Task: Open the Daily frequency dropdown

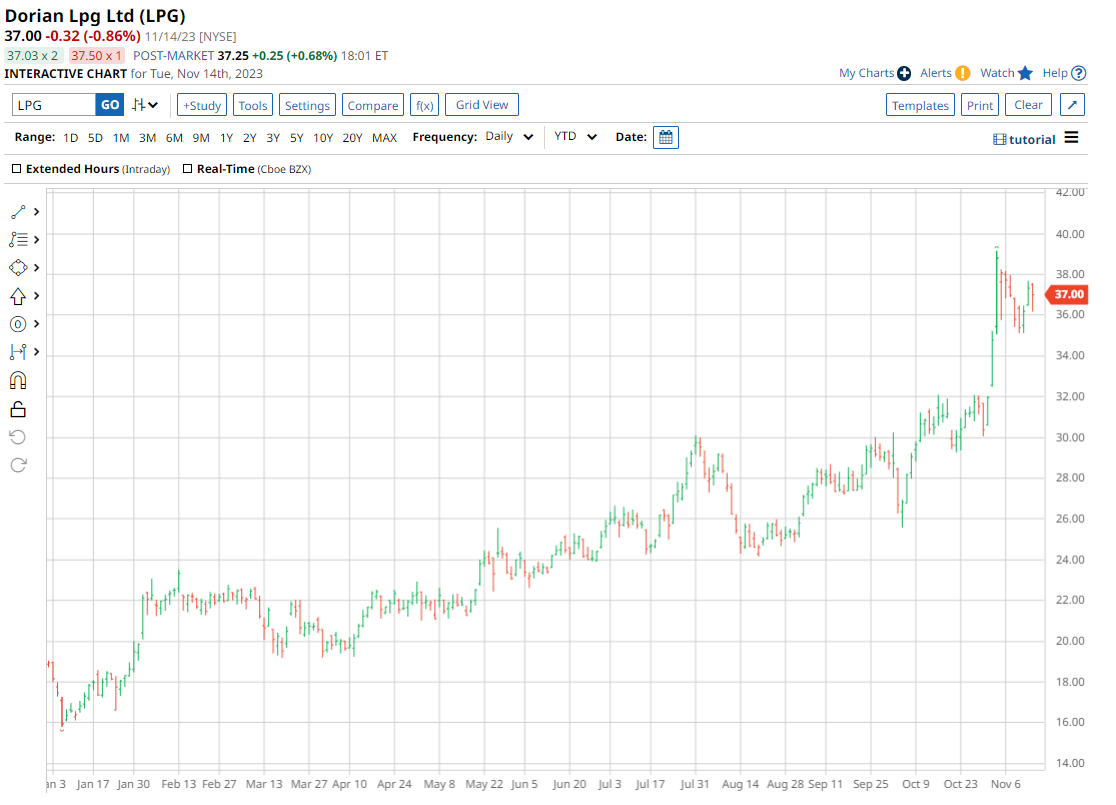Action: [509, 137]
